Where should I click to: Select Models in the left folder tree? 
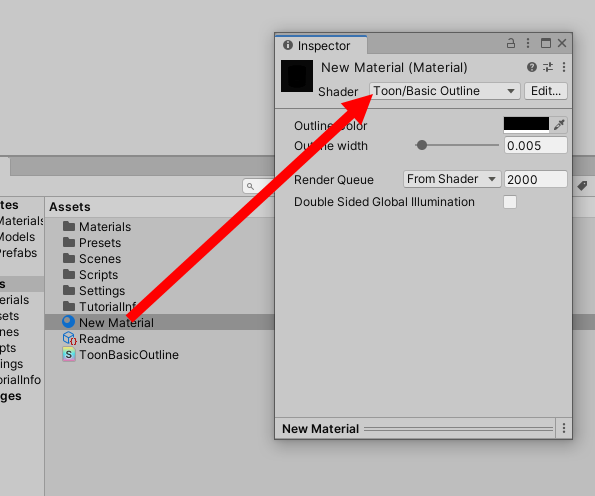coord(17,237)
